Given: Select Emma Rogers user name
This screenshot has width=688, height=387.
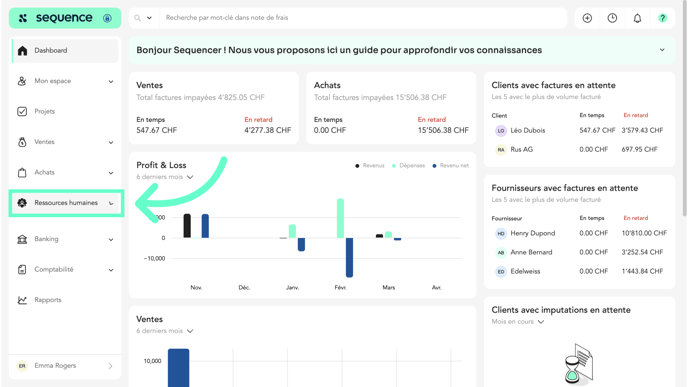Looking at the screenshot, I should click(x=55, y=366).
